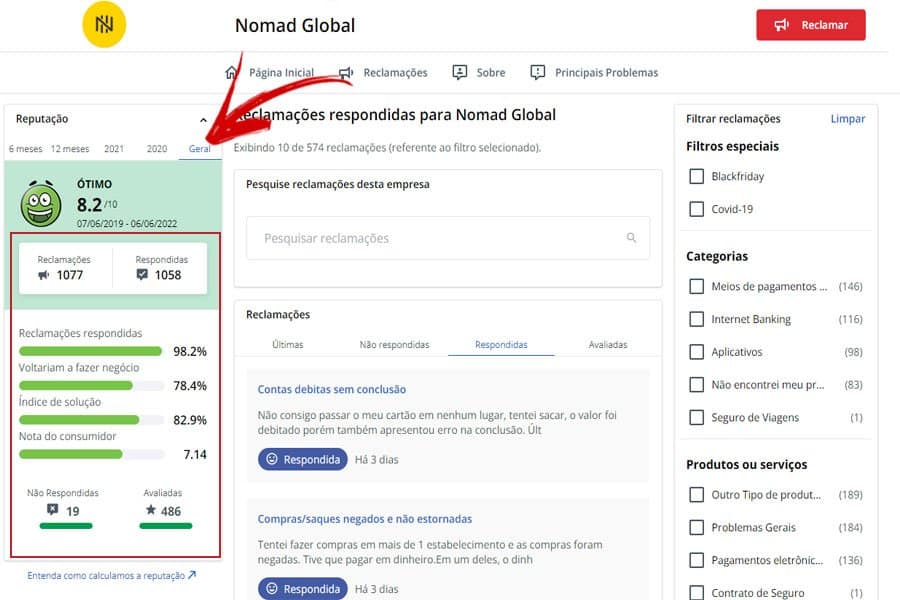
Task: Show the 2021 reputation tab
Action: (x=114, y=149)
